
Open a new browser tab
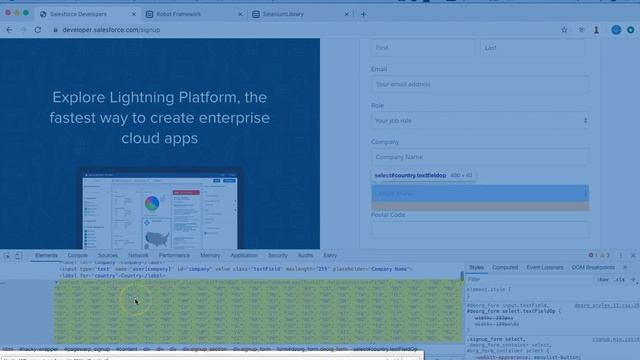click(x=363, y=14)
